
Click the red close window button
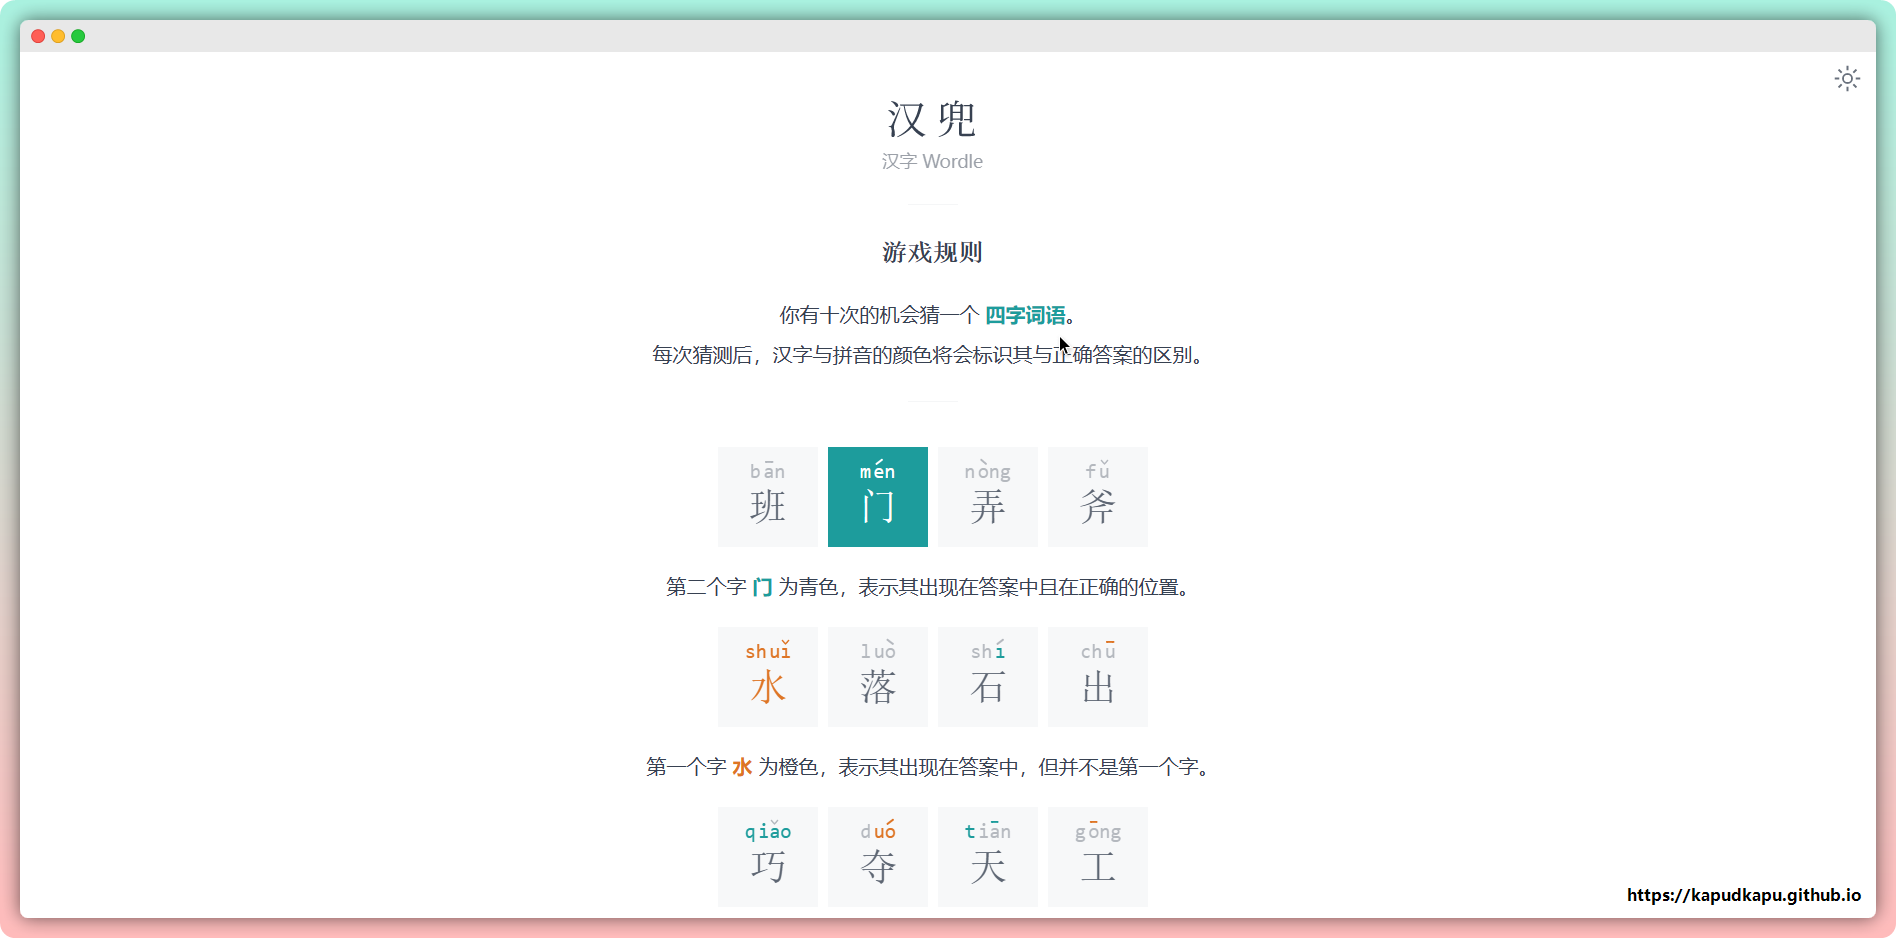pos(38,36)
